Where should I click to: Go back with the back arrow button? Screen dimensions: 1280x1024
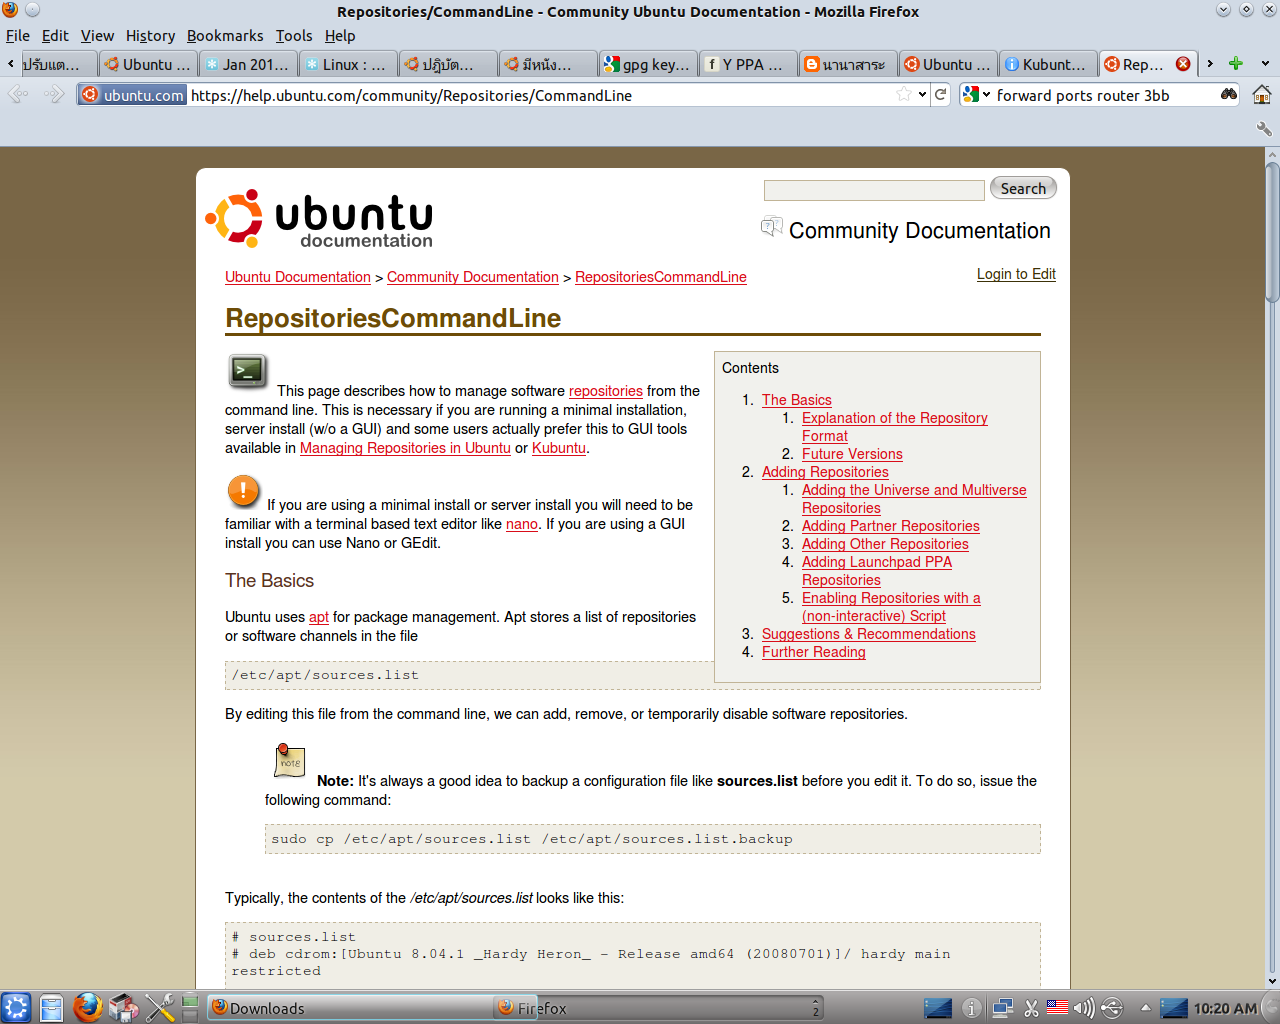[18, 94]
